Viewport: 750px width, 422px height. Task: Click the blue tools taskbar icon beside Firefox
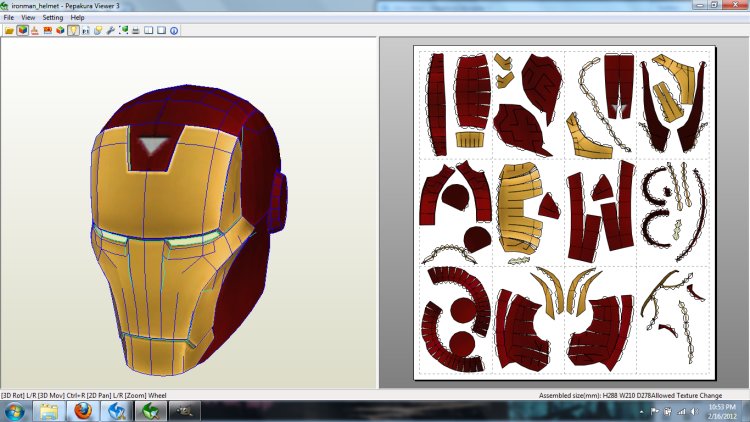[x=117, y=411]
